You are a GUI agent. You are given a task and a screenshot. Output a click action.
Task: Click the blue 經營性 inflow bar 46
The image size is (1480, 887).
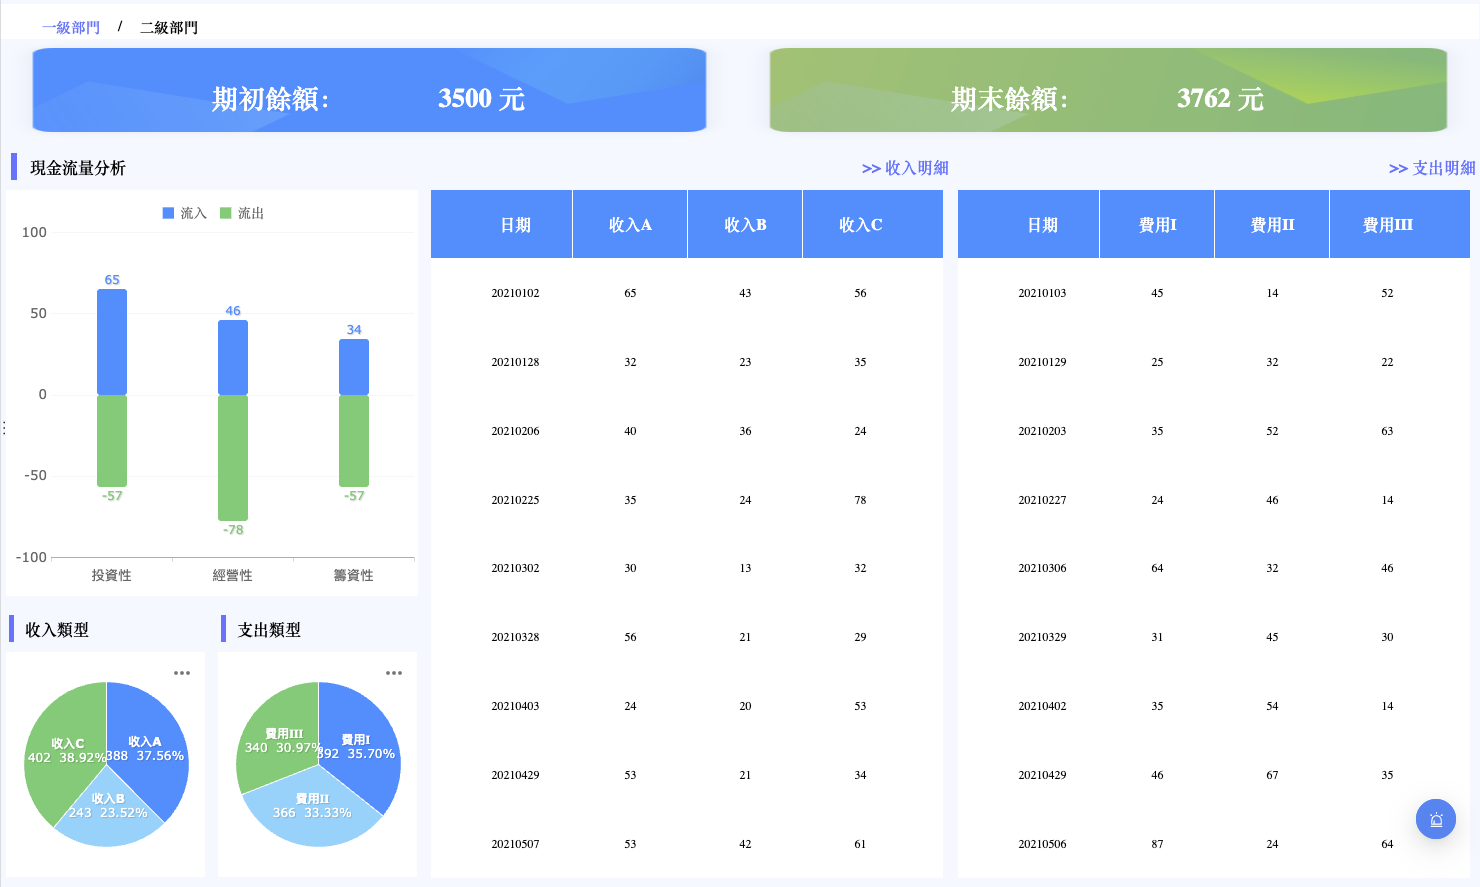(233, 358)
